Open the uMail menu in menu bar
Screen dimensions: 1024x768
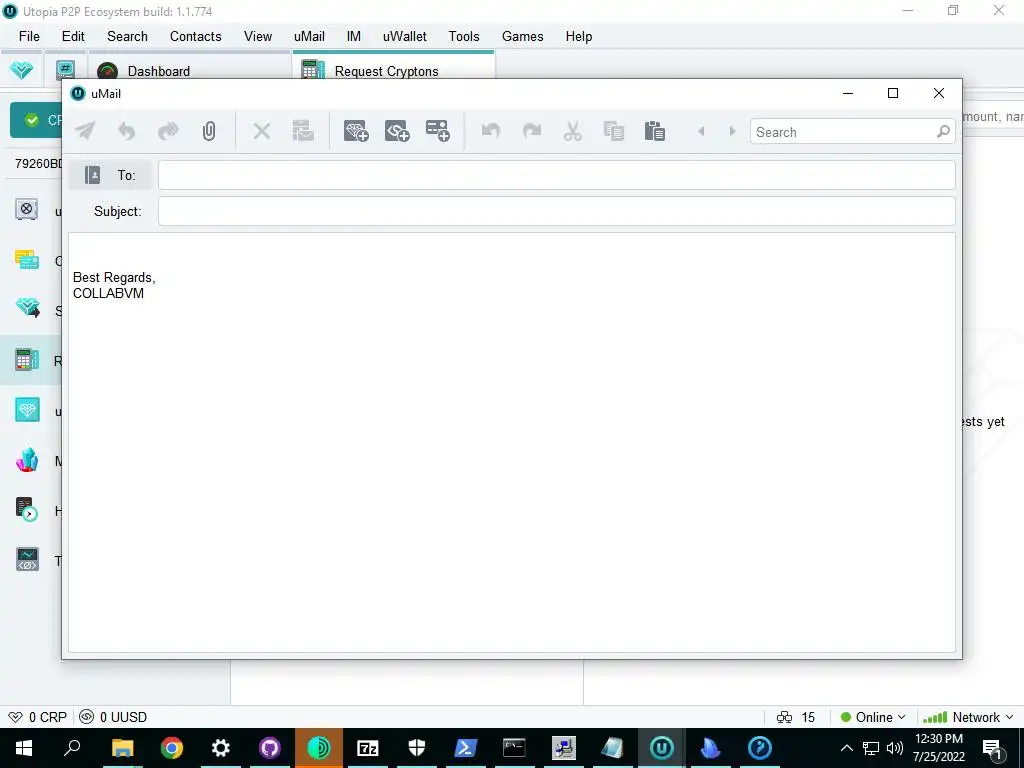[x=309, y=37]
